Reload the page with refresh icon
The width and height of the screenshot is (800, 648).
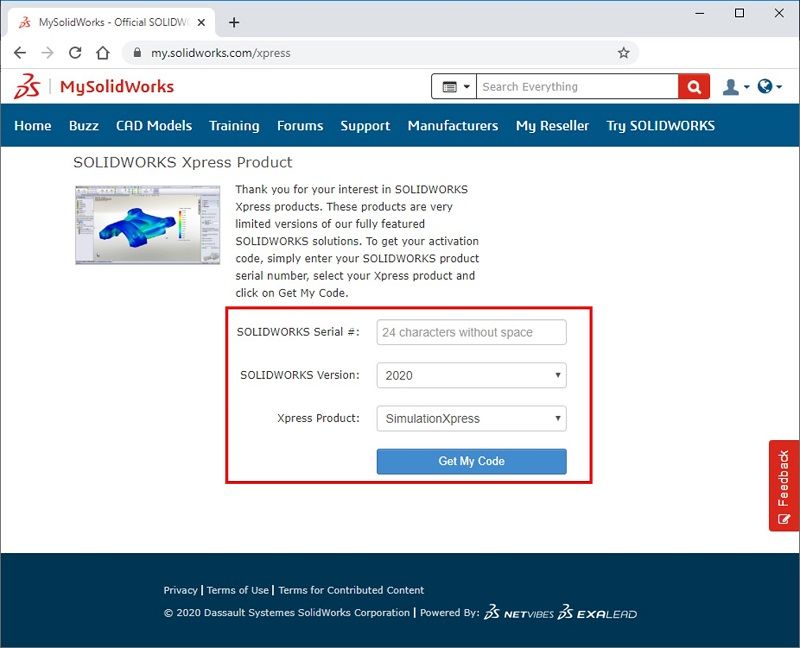75,53
